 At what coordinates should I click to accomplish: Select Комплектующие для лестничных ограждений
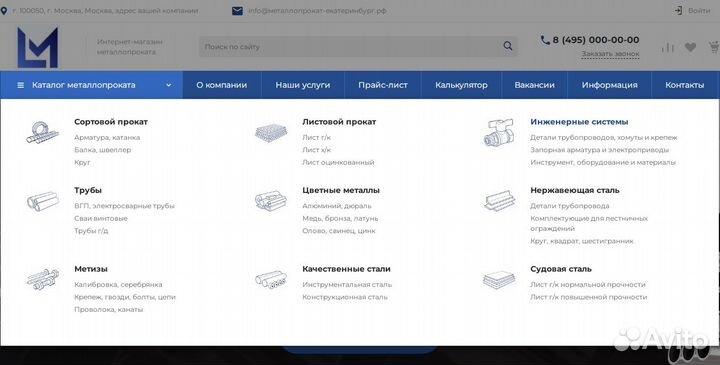click(x=589, y=223)
